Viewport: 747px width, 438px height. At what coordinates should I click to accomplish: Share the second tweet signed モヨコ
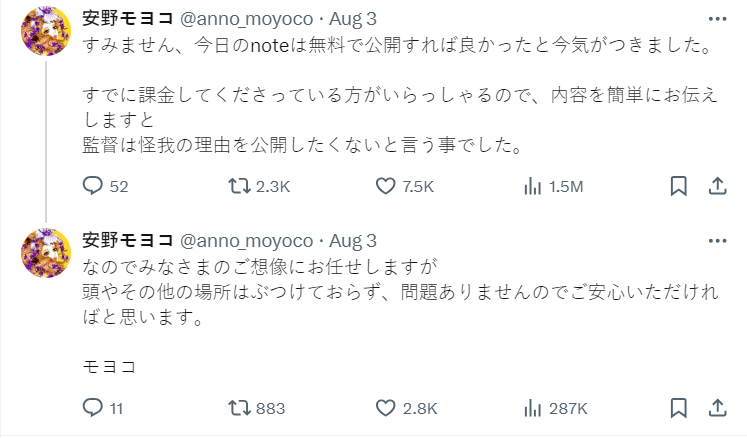717,408
